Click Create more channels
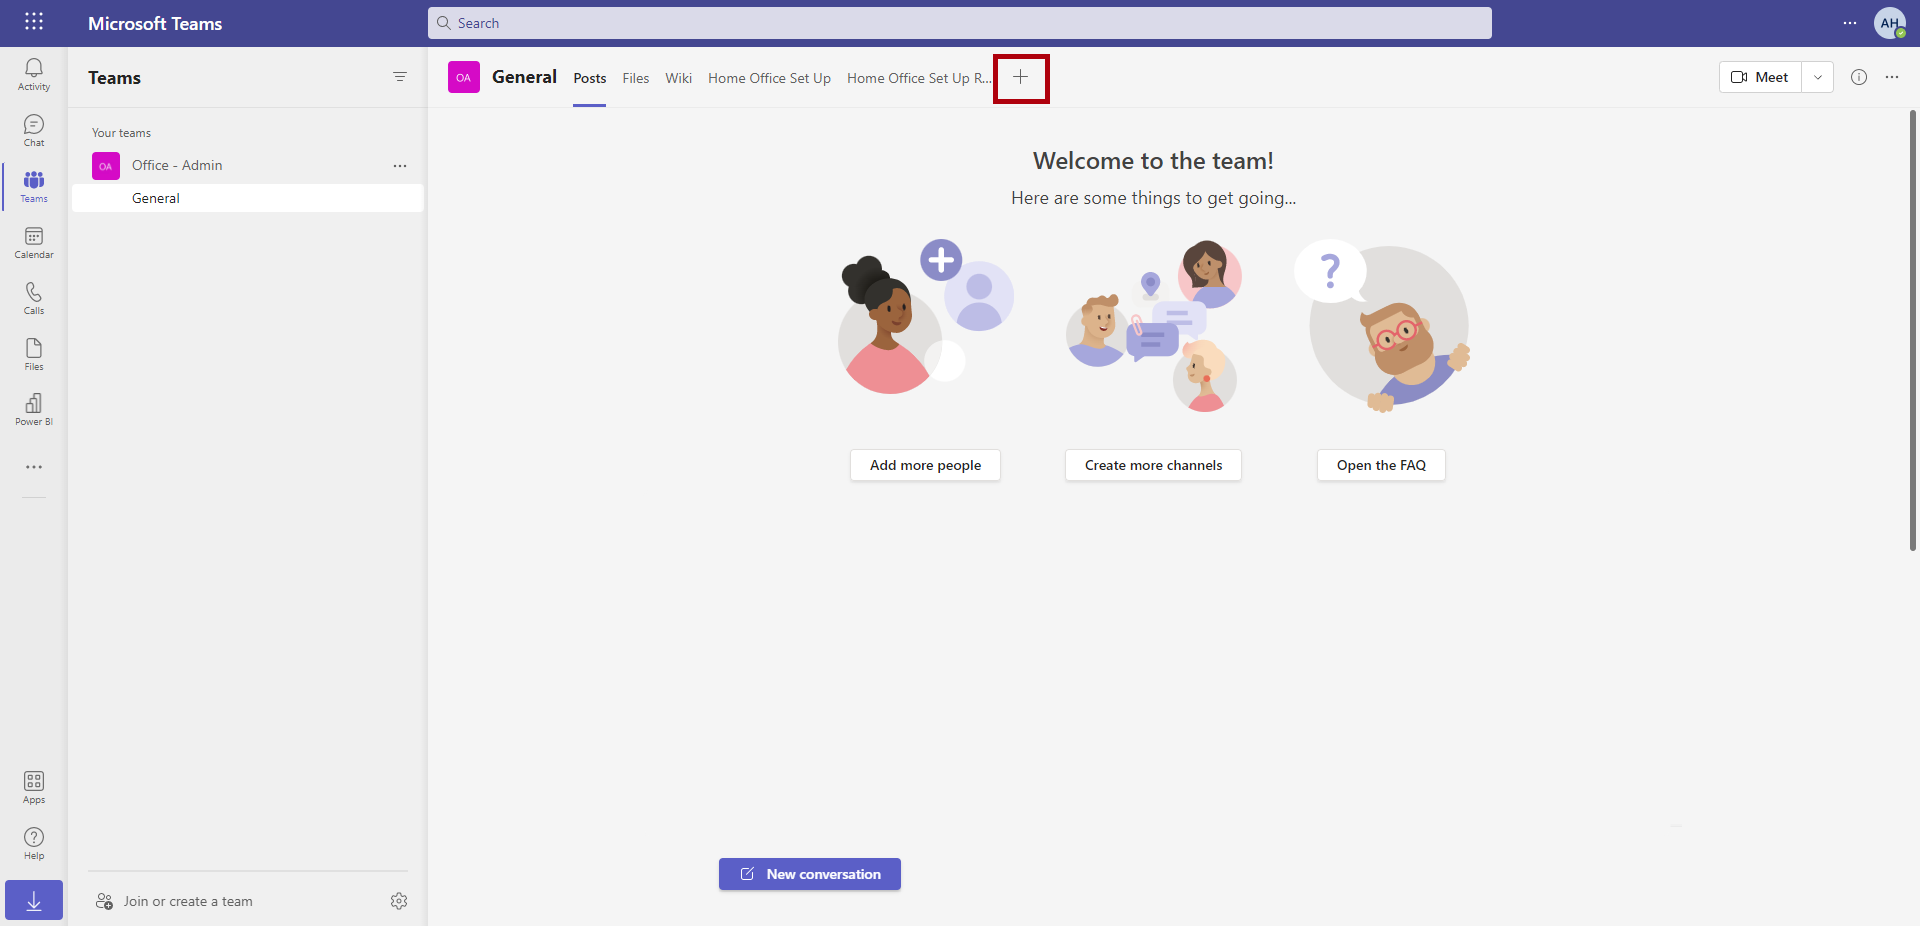 1154,465
